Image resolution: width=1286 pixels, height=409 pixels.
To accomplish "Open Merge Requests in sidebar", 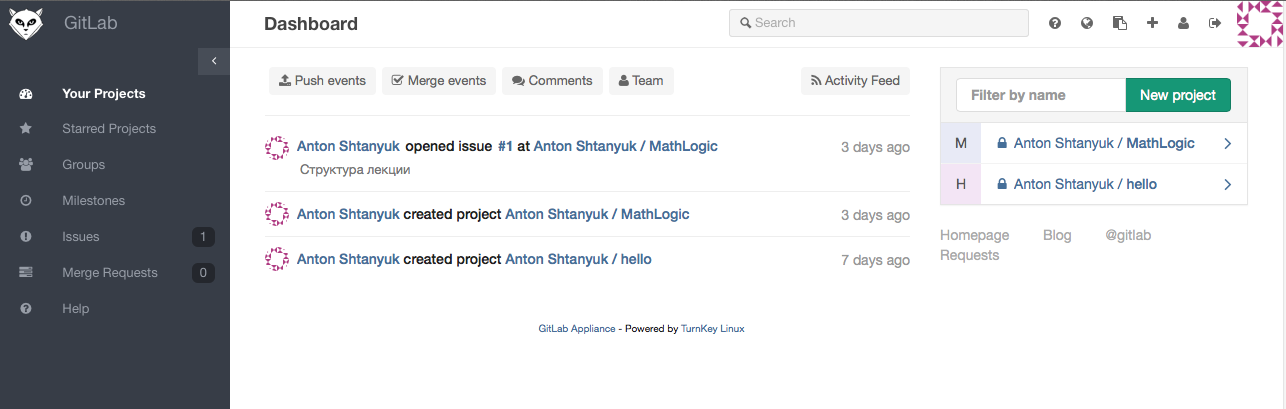I will point(110,272).
